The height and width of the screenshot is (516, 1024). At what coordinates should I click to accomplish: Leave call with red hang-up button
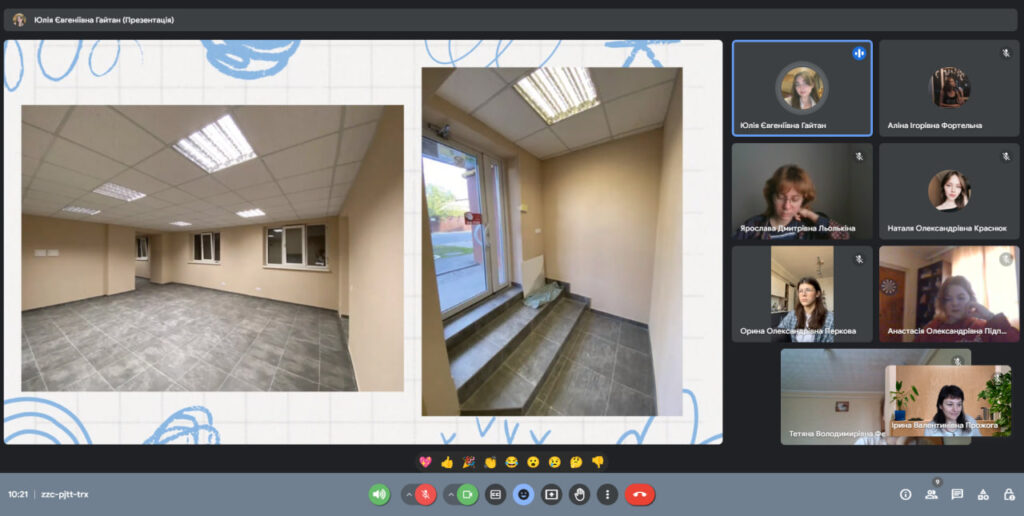(640, 494)
